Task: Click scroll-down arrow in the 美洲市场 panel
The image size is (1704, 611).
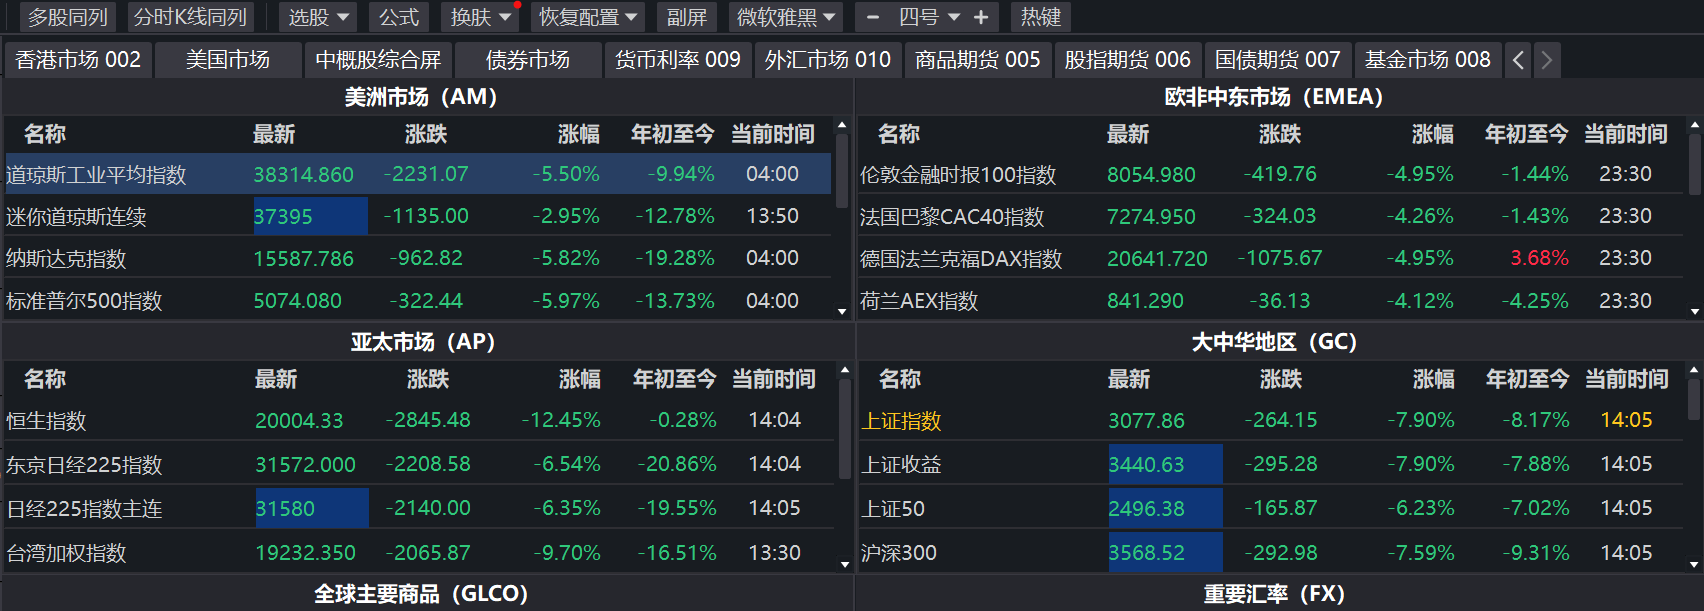Action: tap(842, 311)
